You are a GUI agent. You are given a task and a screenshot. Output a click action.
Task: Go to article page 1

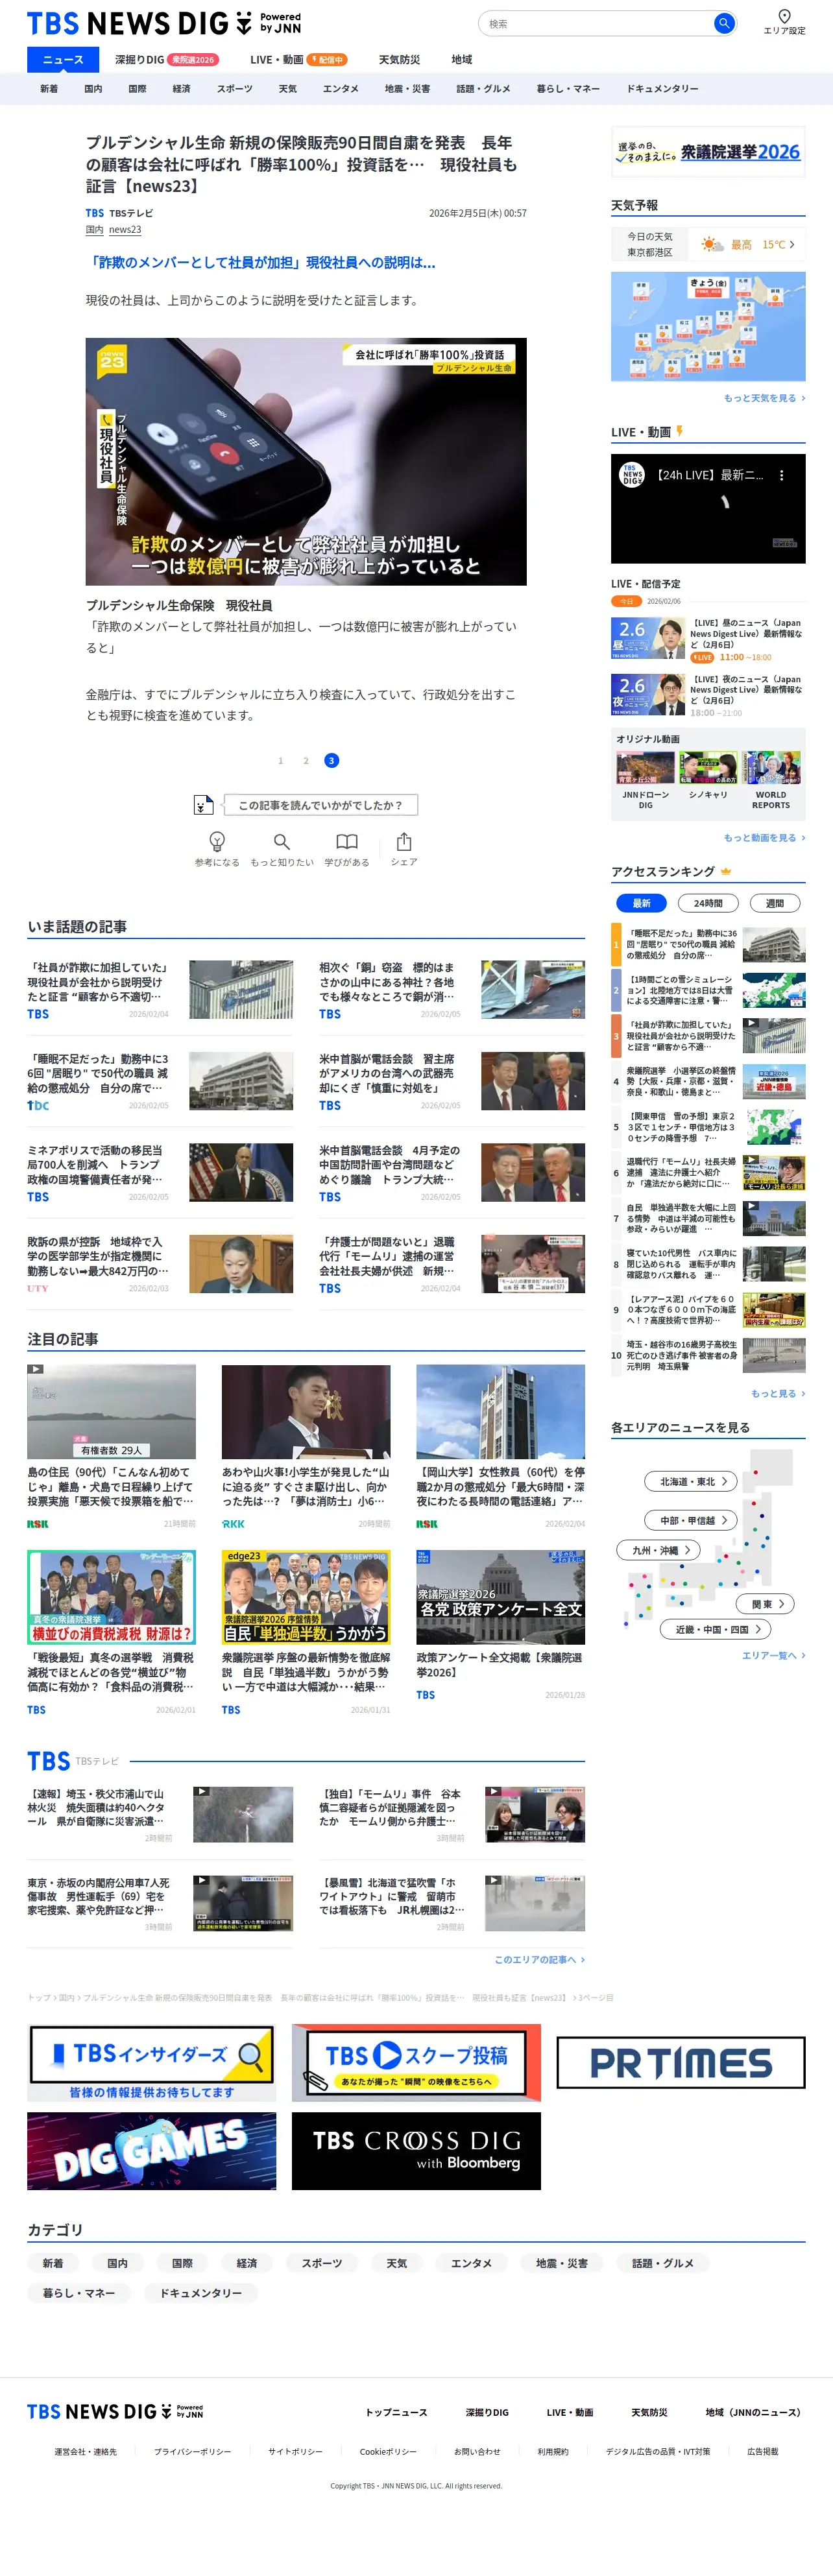(280, 761)
